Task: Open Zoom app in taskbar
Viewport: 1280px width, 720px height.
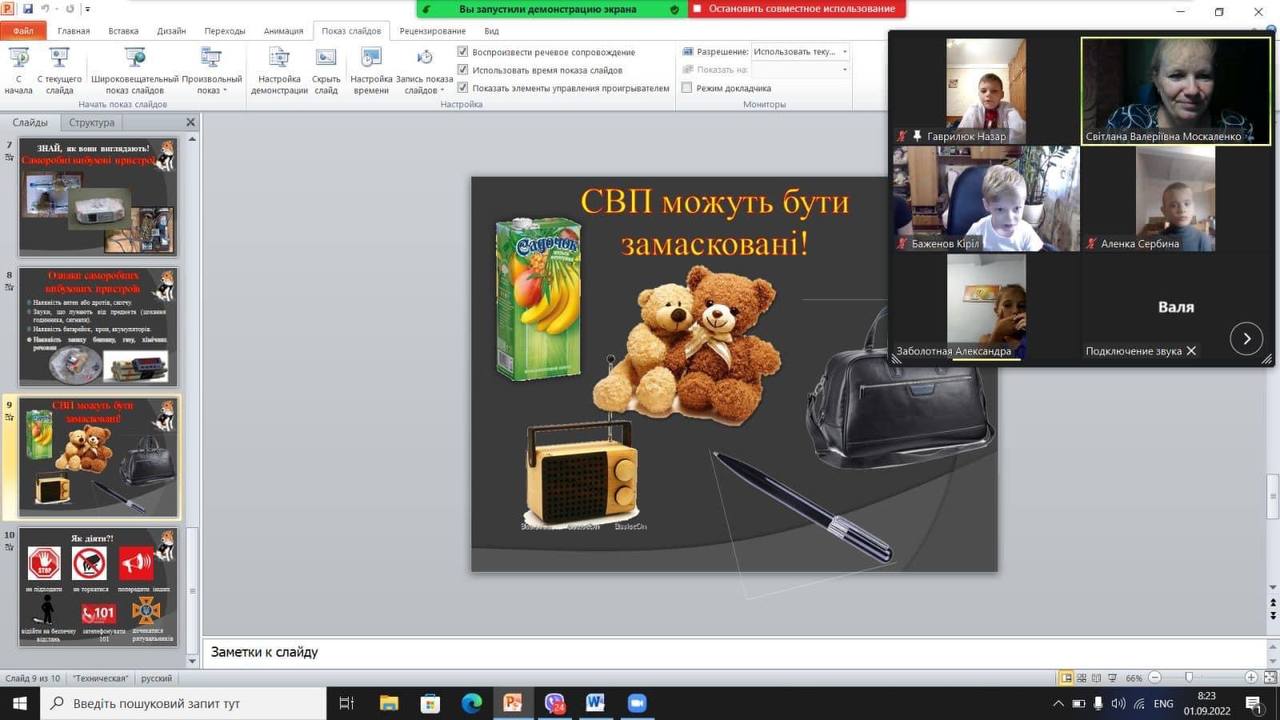Action: tap(637, 703)
